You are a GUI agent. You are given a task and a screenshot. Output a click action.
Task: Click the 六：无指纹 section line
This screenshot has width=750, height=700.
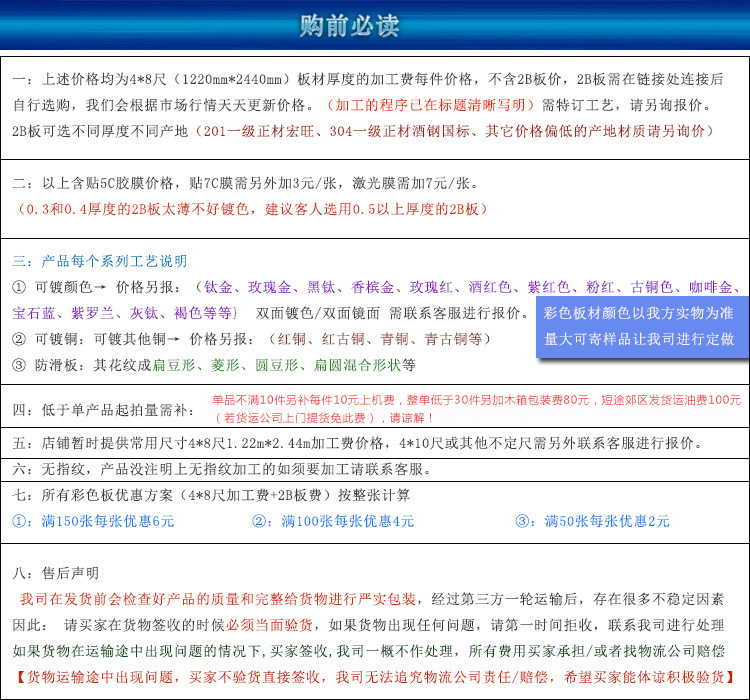coord(222,468)
